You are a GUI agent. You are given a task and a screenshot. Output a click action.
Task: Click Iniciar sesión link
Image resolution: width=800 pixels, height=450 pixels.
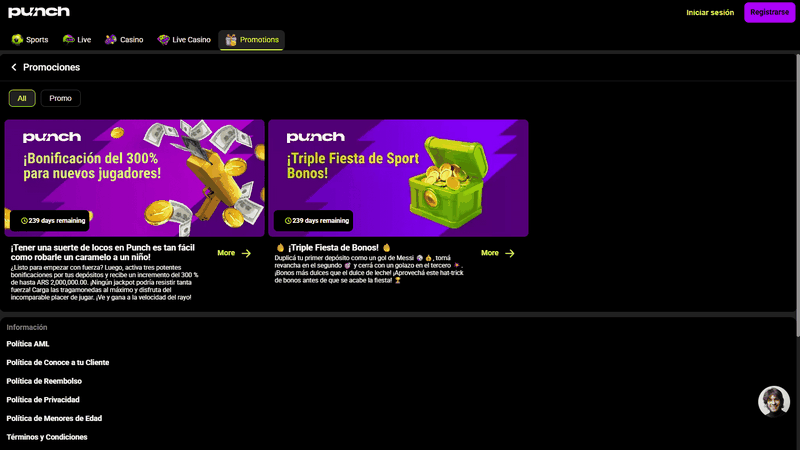click(x=710, y=13)
